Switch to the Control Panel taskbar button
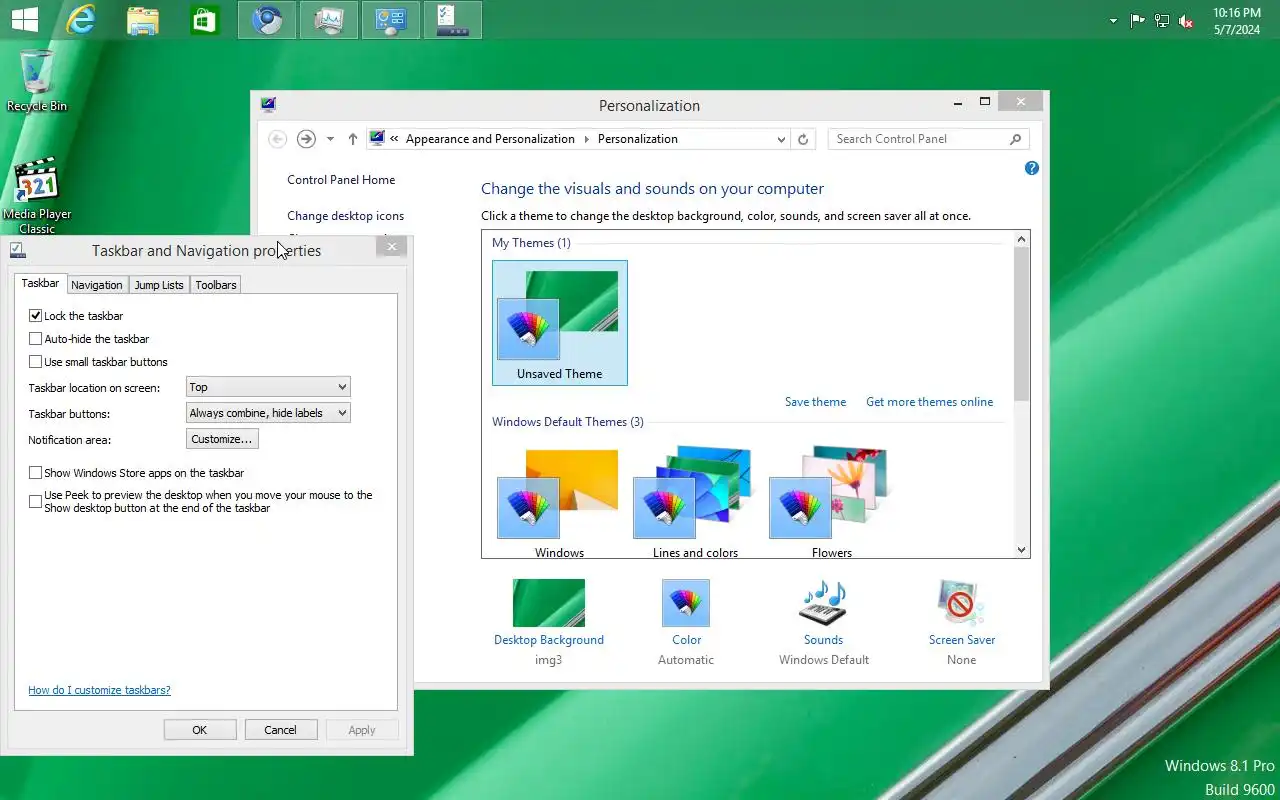 [x=391, y=20]
